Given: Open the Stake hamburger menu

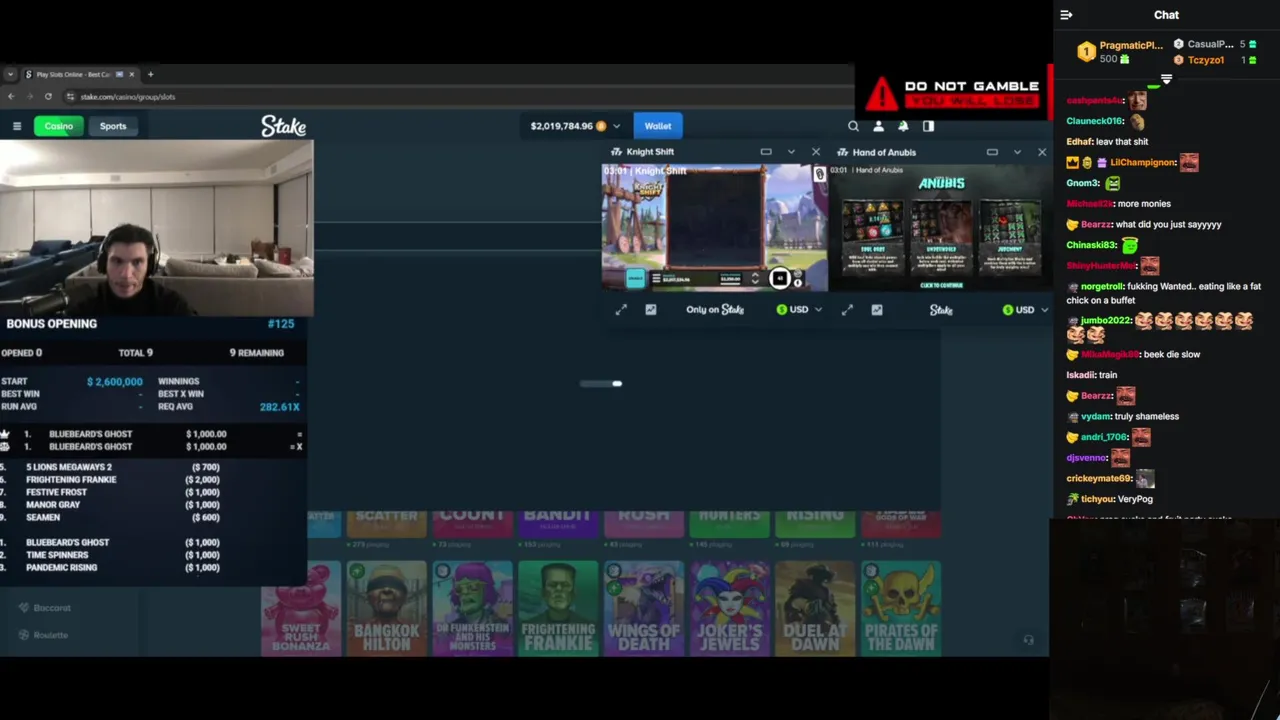Looking at the screenshot, I should (x=17, y=126).
